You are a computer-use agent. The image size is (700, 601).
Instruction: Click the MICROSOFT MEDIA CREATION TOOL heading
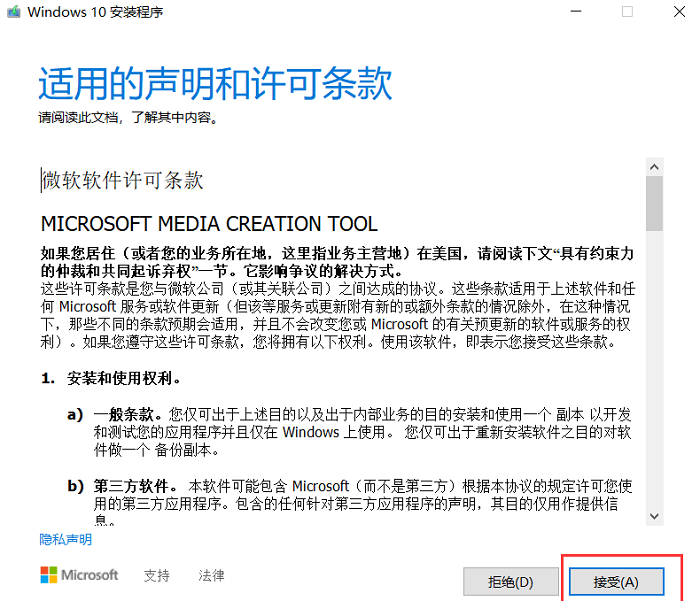click(x=209, y=224)
